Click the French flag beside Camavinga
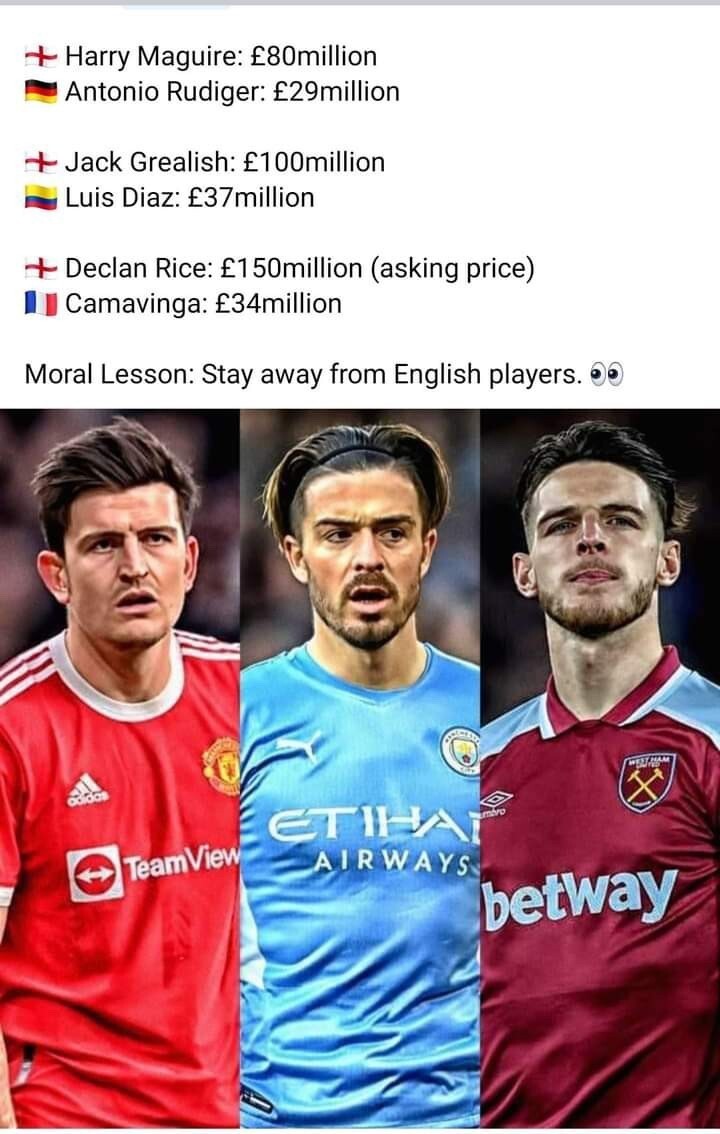This screenshot has height=1134, width=720. click(40, 303)
